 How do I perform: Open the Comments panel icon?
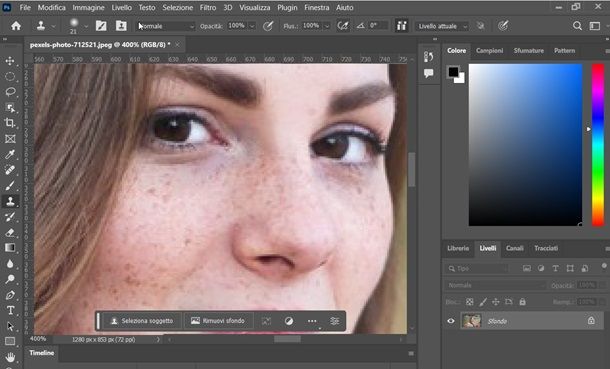428,73
